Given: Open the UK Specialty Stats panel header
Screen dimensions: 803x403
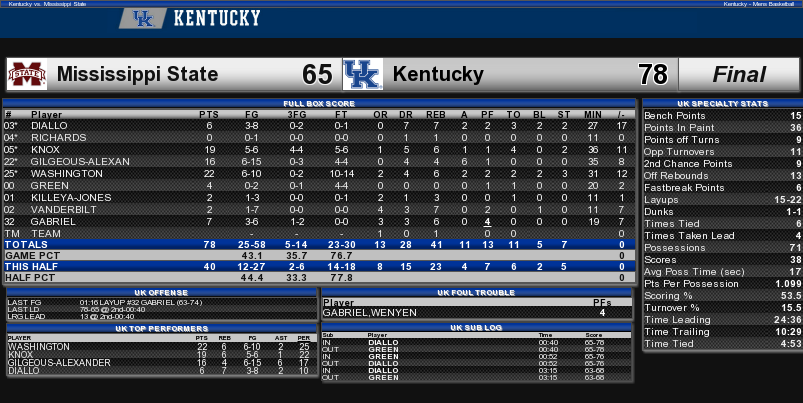Looking at the screenshot, I should pos(723,103).
